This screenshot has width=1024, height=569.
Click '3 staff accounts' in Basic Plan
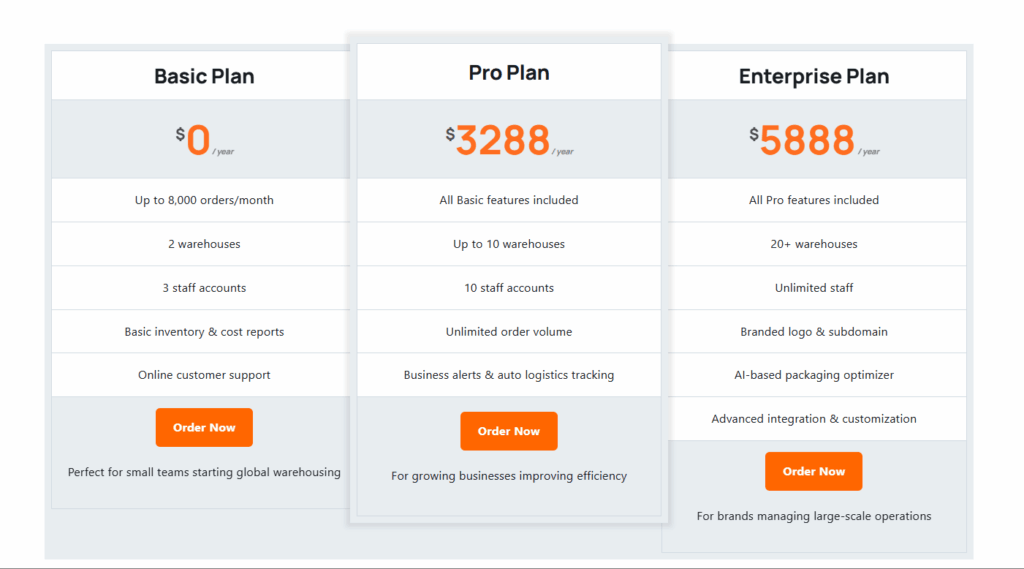click(x=204, y=288)
